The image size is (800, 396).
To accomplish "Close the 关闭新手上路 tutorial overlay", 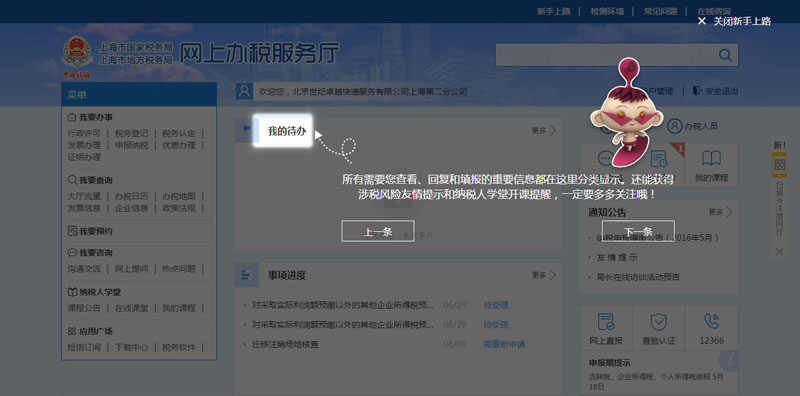I will pyautogui.click(x=734, y=21).
